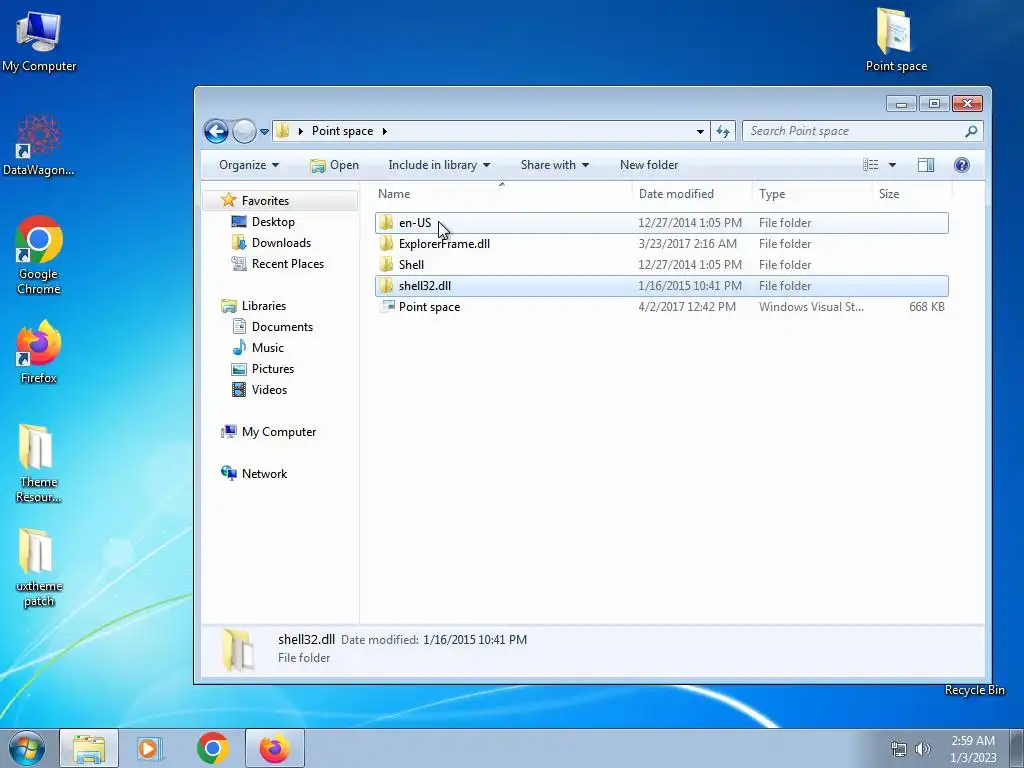Select the Shell folder icon
This screenshot has height=768, width=1024.
point(386,264)
